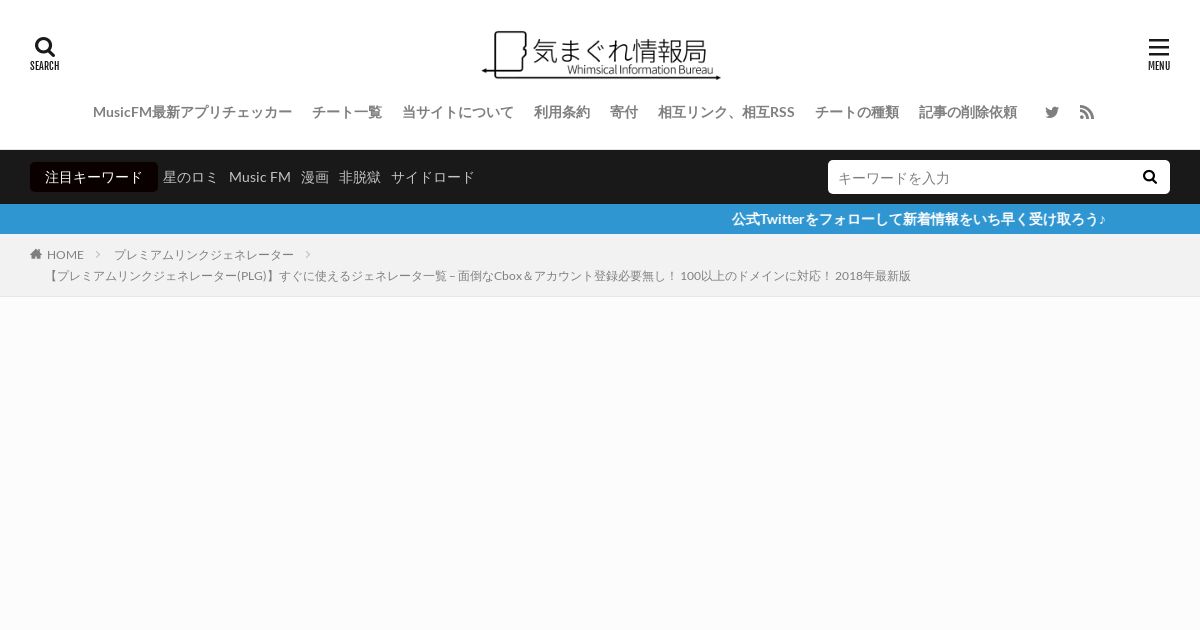Open 当サイトについて menu item
Screen dimensions: 1200x630
[458, 112]
